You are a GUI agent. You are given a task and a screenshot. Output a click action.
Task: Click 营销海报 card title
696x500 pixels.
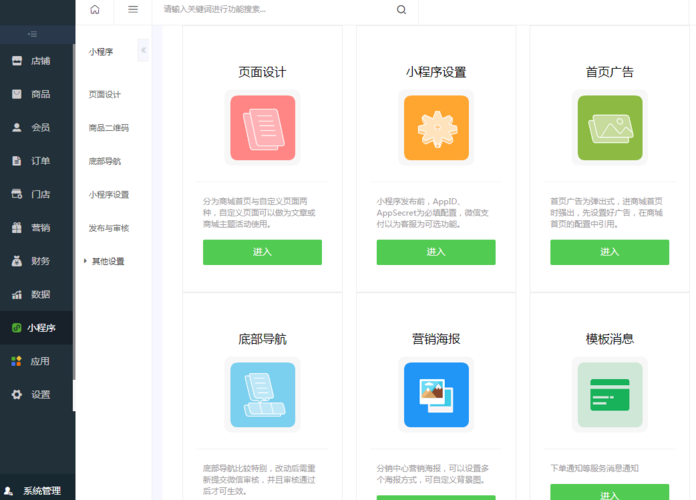(436, 339)
